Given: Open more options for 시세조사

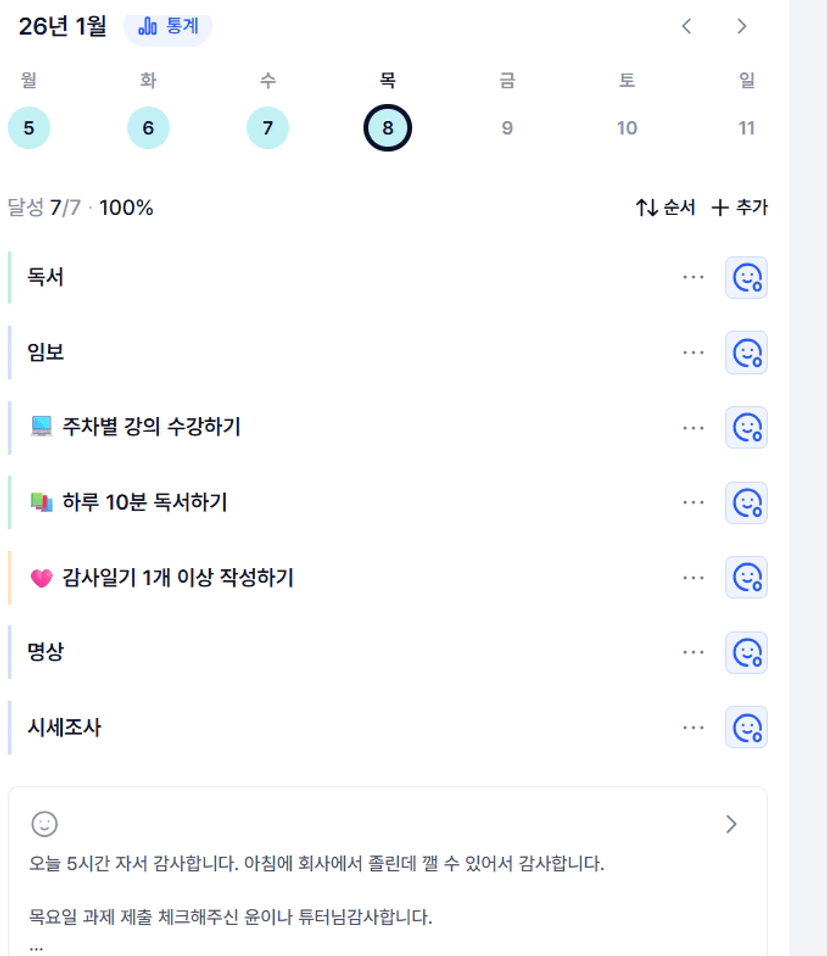Looking at the screenshot, I should click(693, 727).
